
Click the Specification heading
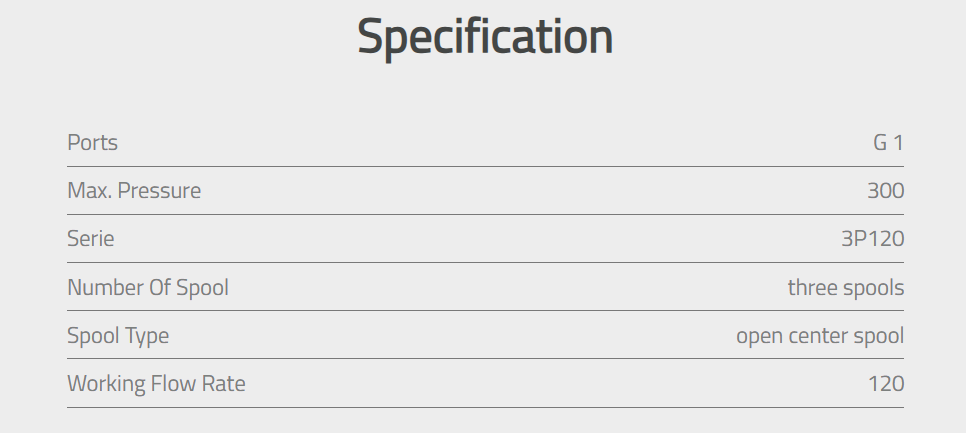pyautogui.click(x=485, y=38)
